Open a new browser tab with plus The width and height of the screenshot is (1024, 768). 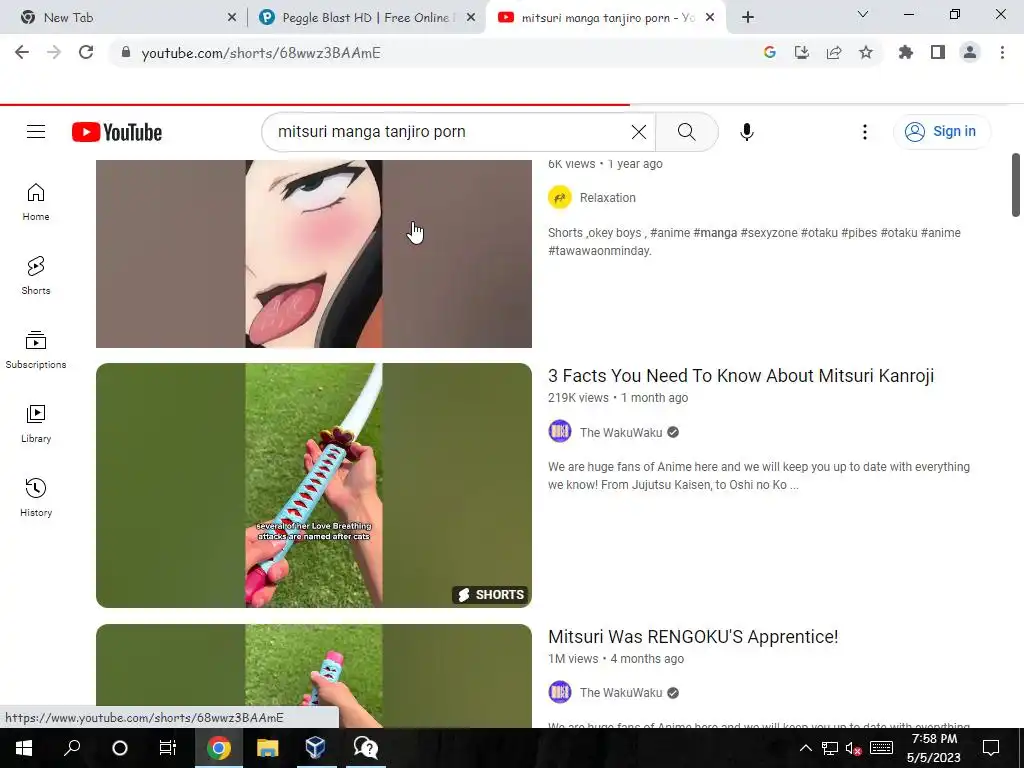coord(748,18)
